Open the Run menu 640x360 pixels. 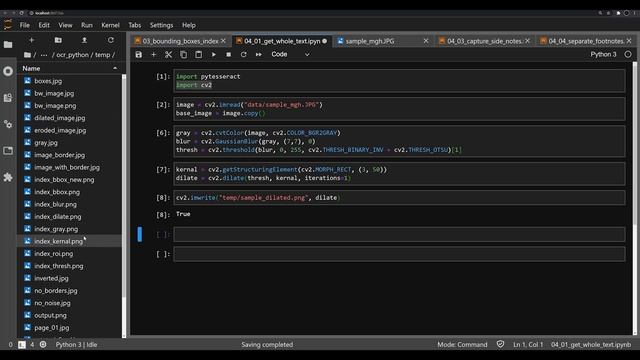[87, 25]
